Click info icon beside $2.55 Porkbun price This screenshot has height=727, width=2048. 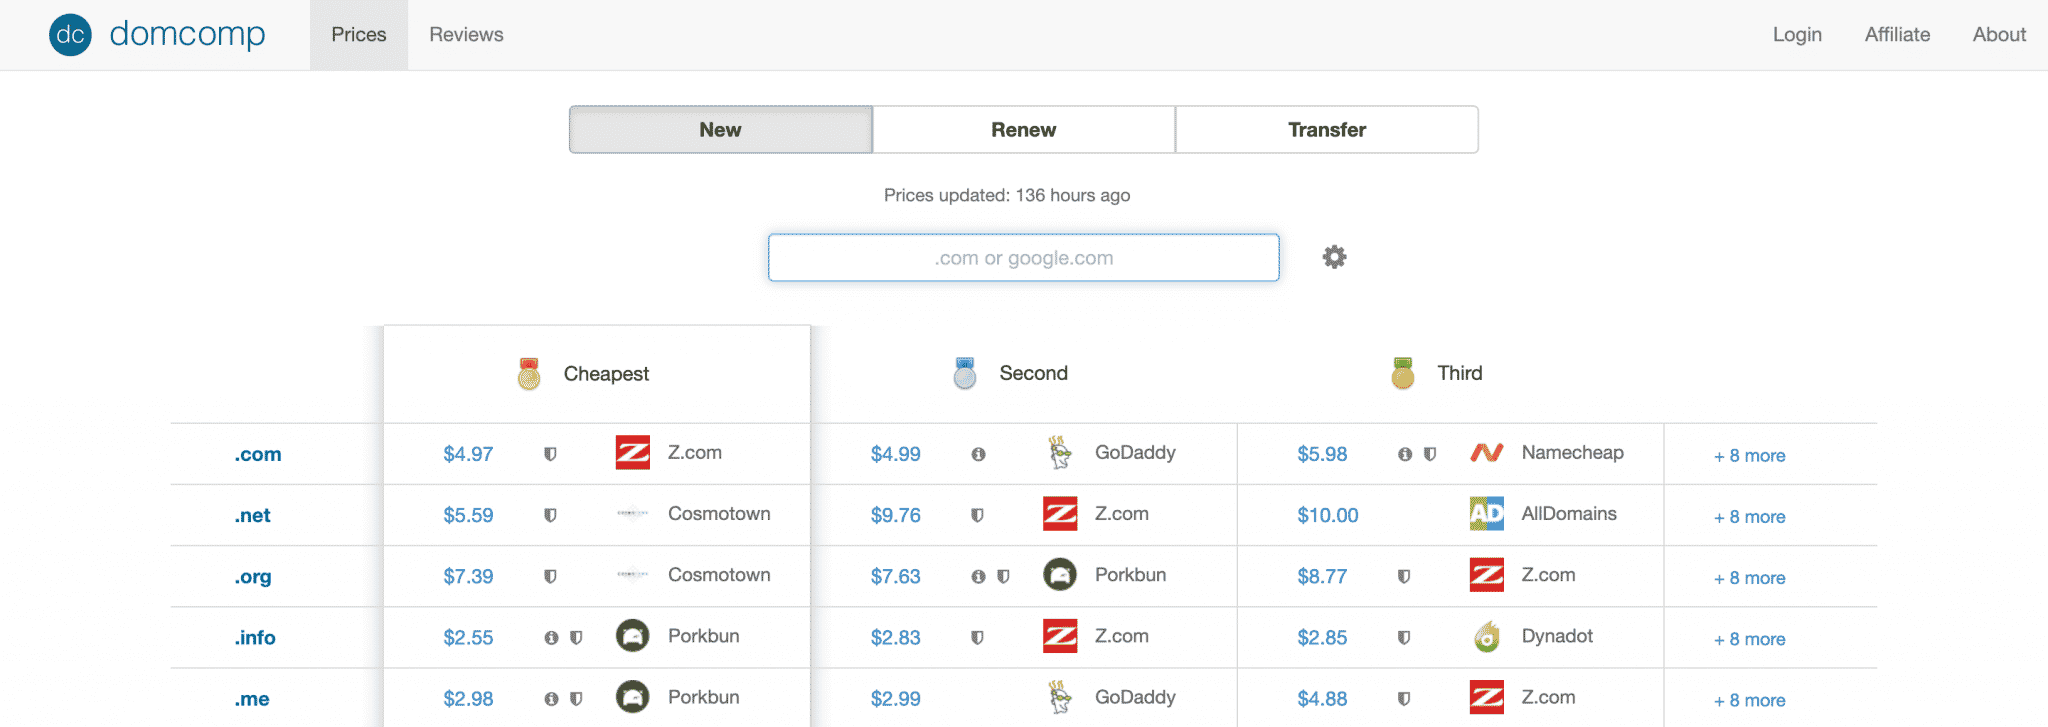coord(551,637)
